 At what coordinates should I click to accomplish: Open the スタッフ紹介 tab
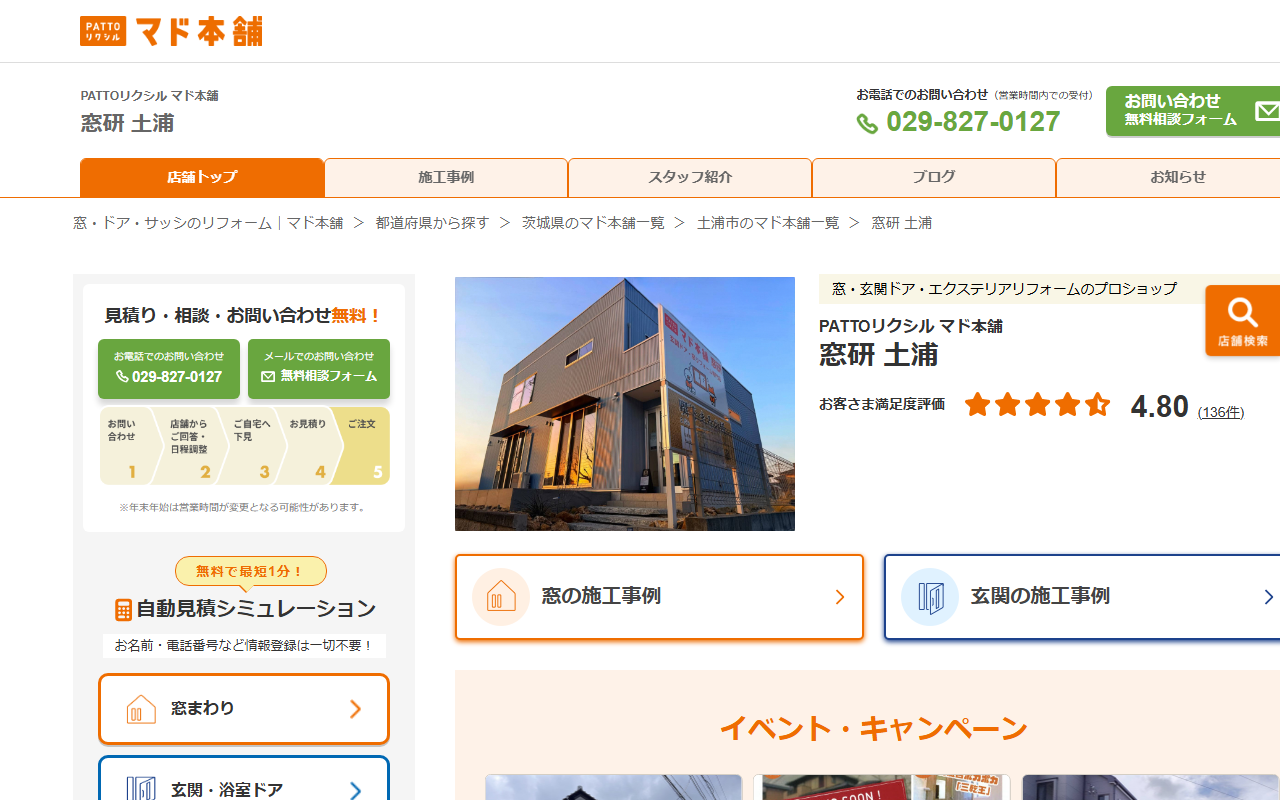[x=690, y=177]
